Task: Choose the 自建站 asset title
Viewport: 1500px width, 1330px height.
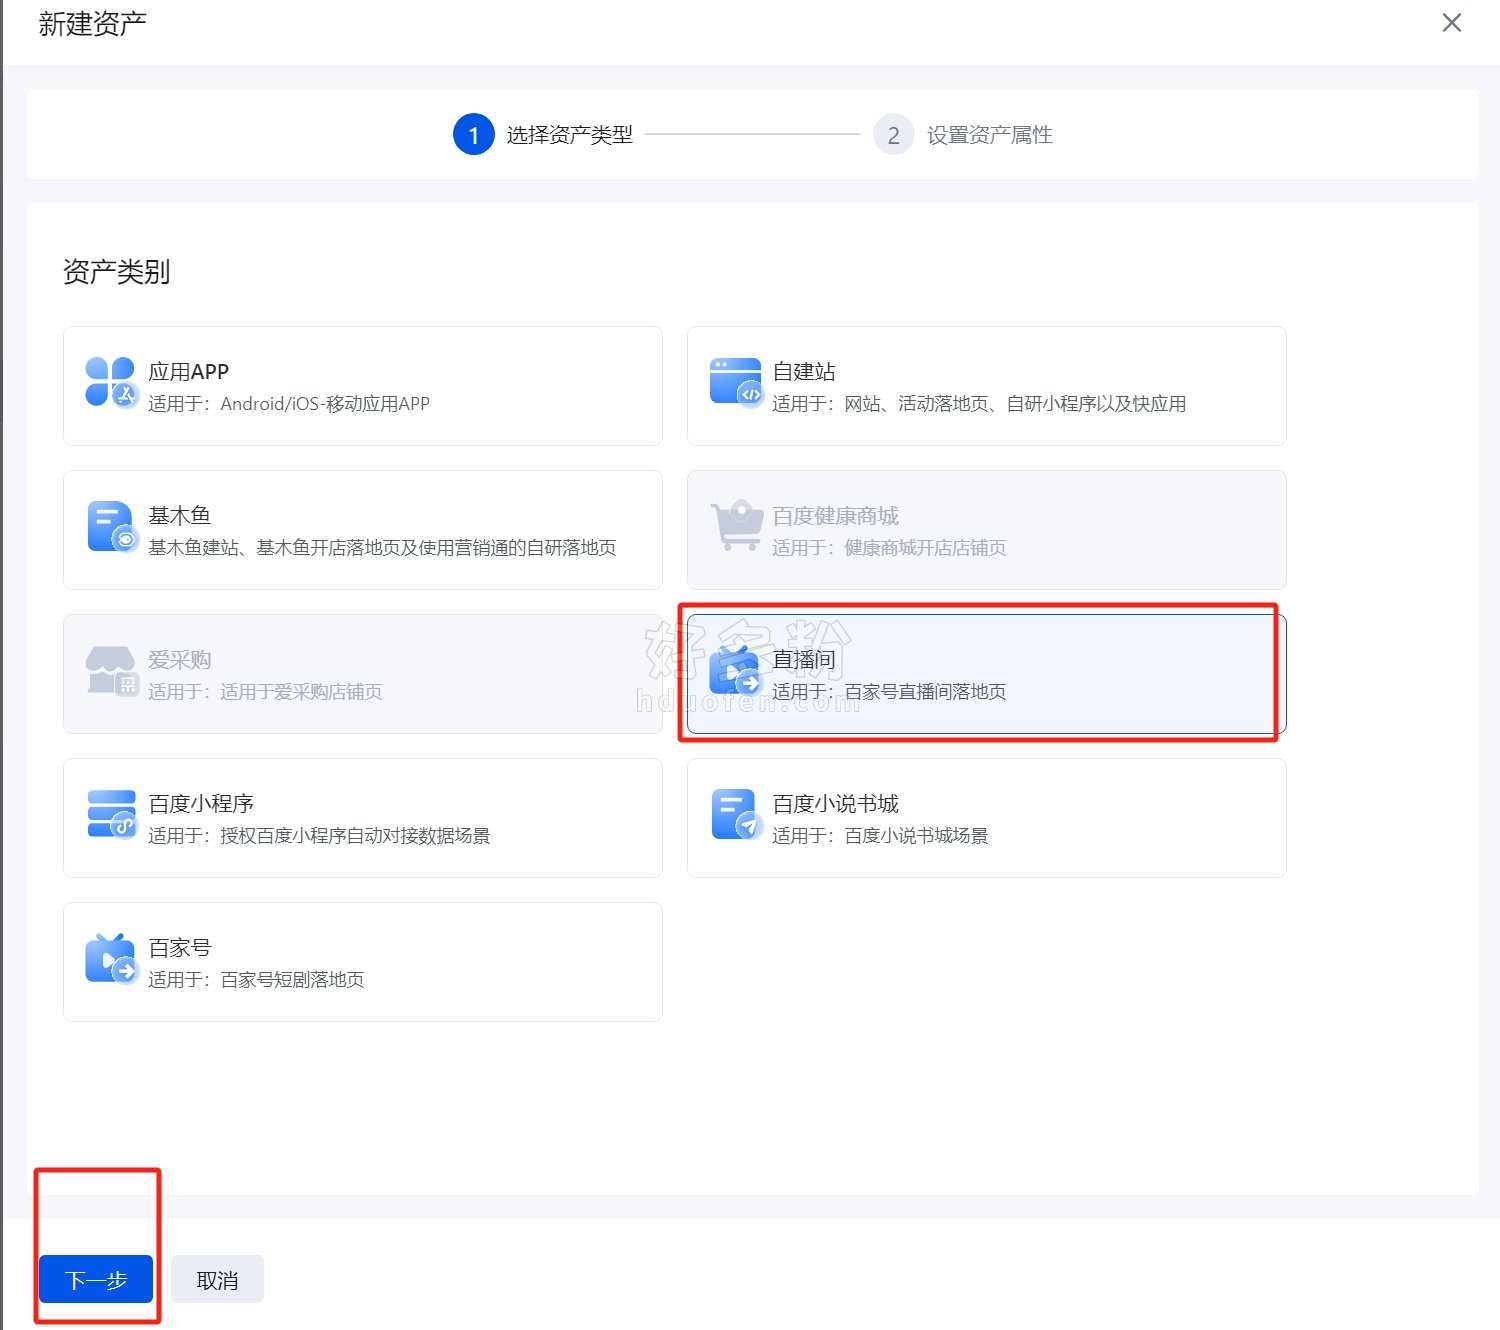Action: click(804, 372)
